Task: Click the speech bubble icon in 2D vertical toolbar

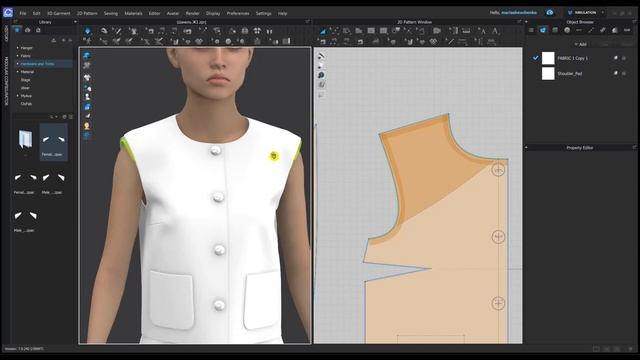Action: click(321, 76)
